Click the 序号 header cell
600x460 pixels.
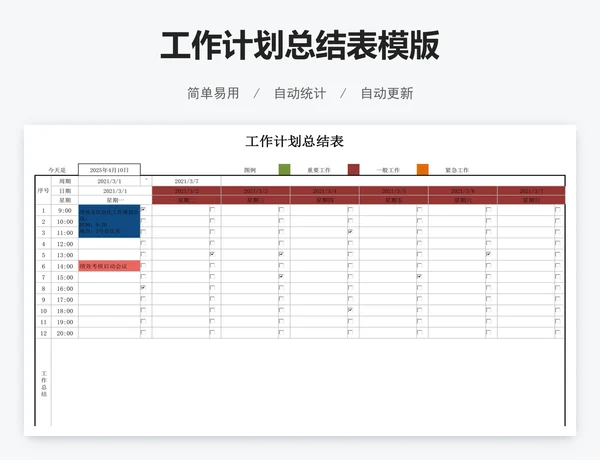tap(43, 190)
